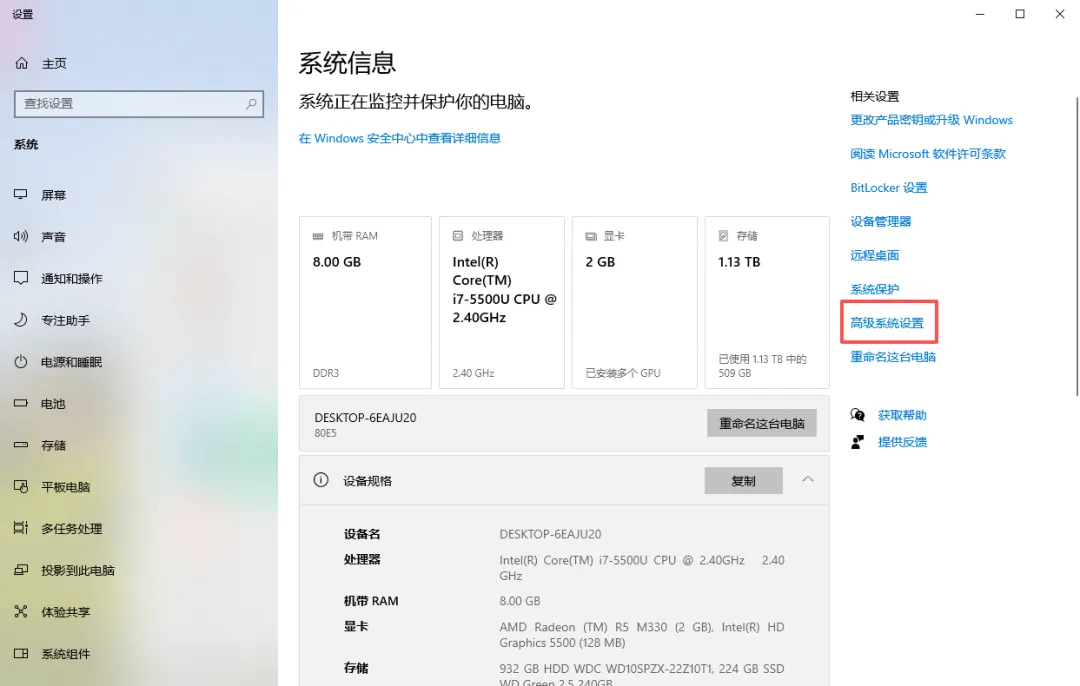1080x686 pixels.
Task: Click the 体验共享 share icon
Action: click(x=21, y=612)
